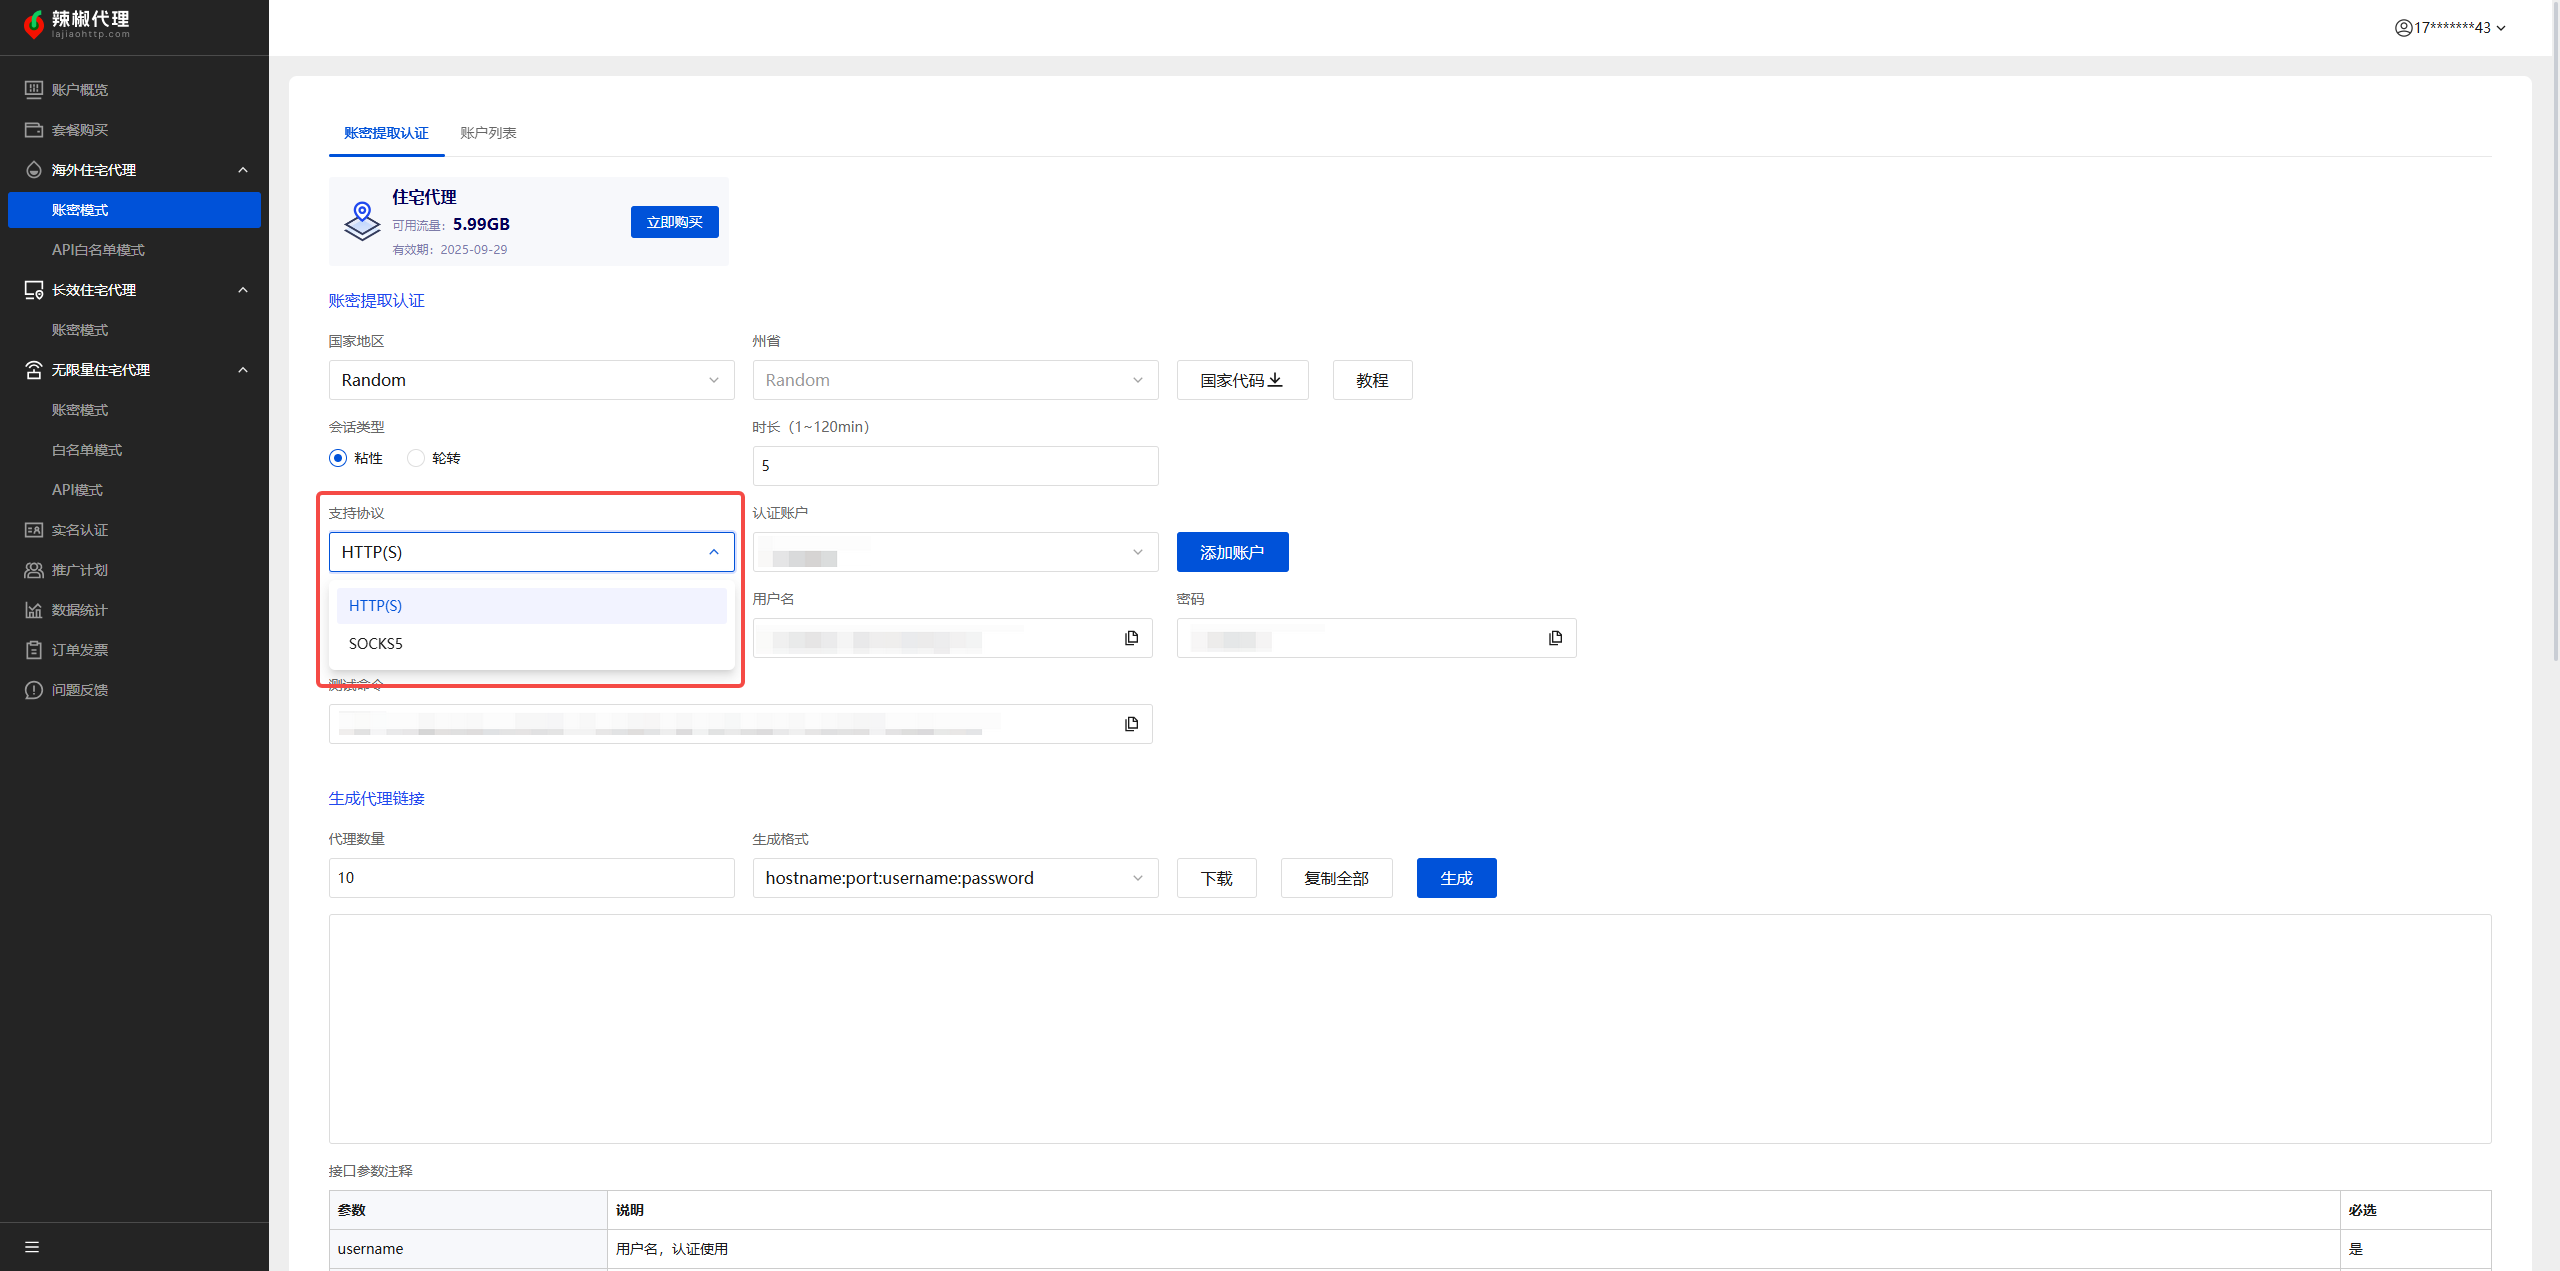Viewport: 2560px width, 1271px height.
Task: Copy the password field value
Action: (x=1555, y=638)
